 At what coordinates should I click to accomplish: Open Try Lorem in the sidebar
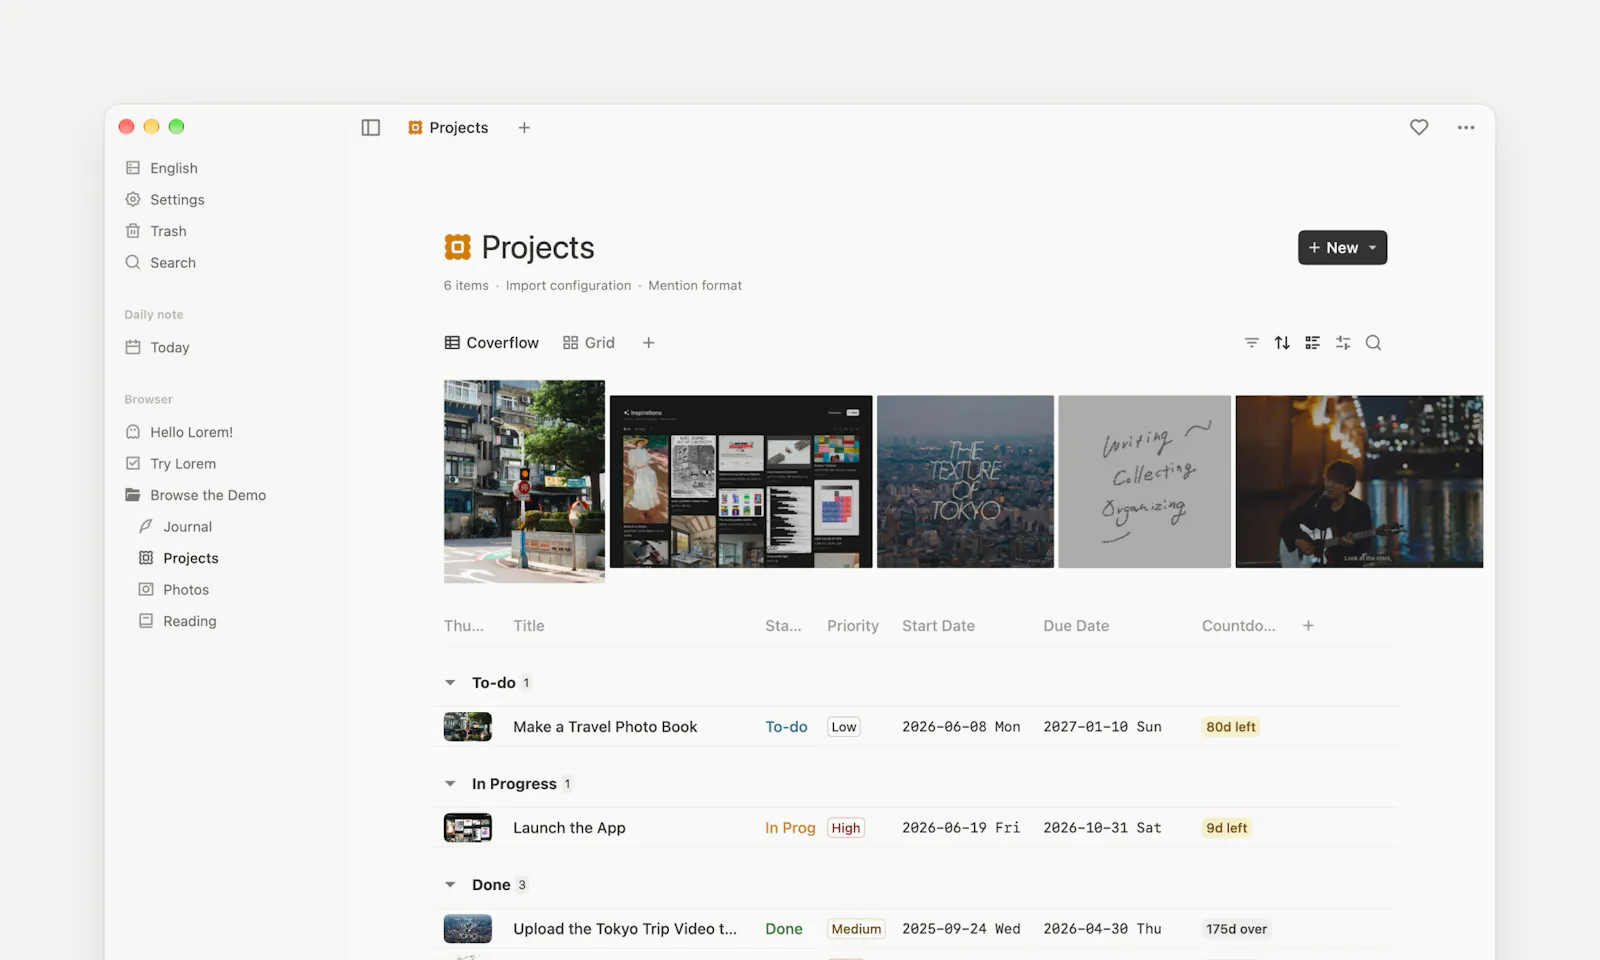pos(170,464)
